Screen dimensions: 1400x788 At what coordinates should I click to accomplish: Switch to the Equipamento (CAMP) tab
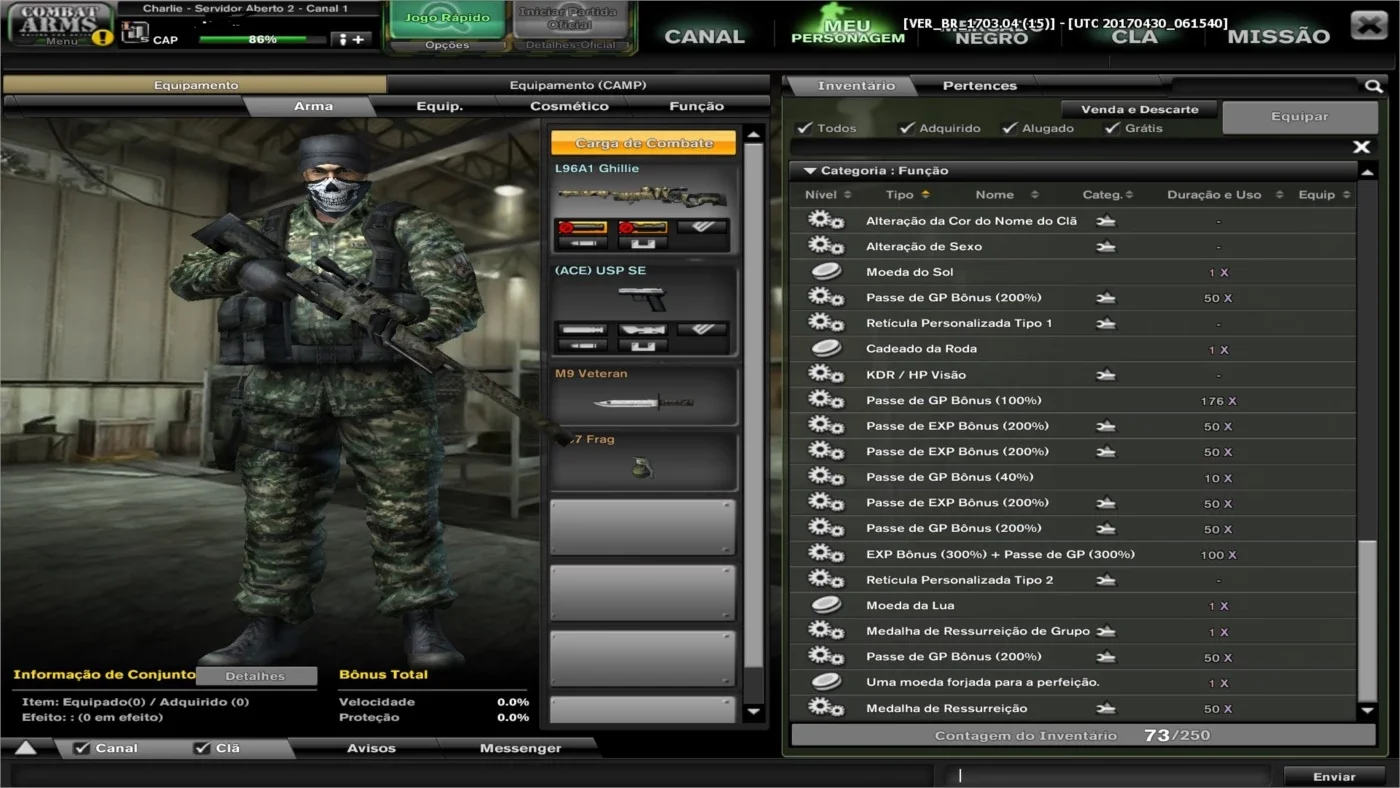click(578, 85)
